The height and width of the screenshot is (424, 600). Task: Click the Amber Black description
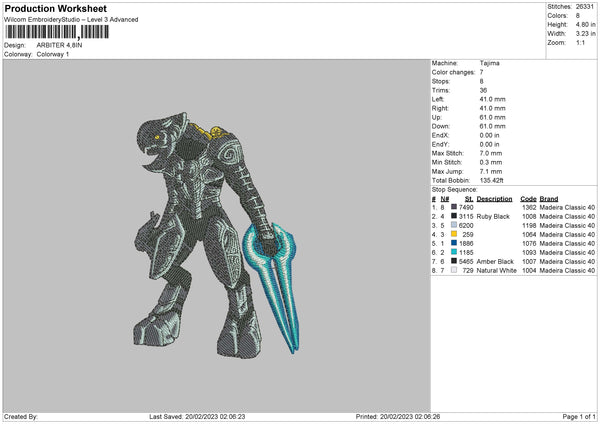[x=495, y=262]
